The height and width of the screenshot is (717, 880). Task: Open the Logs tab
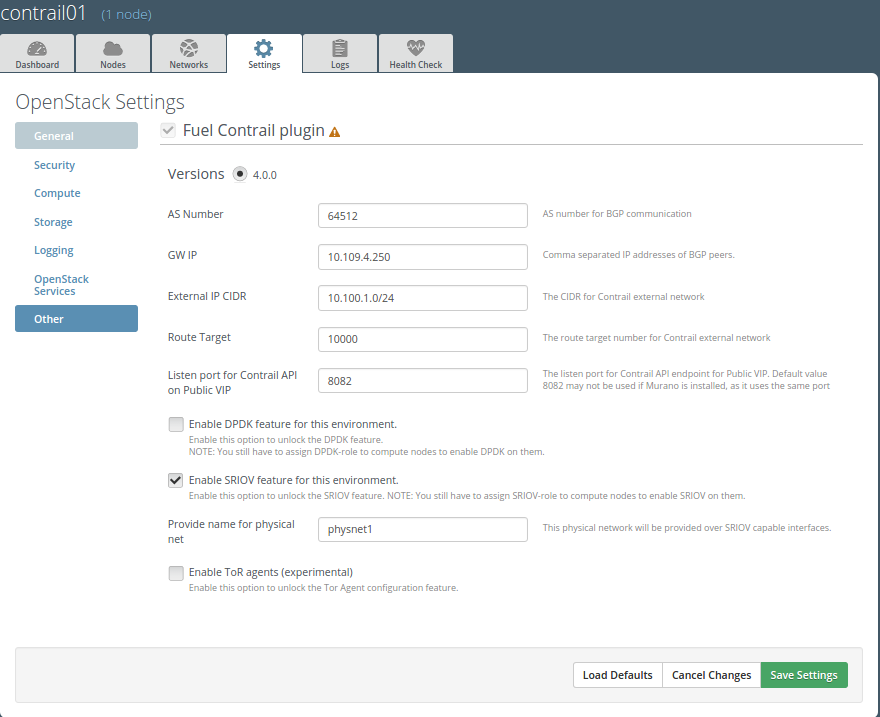point(340,54)
